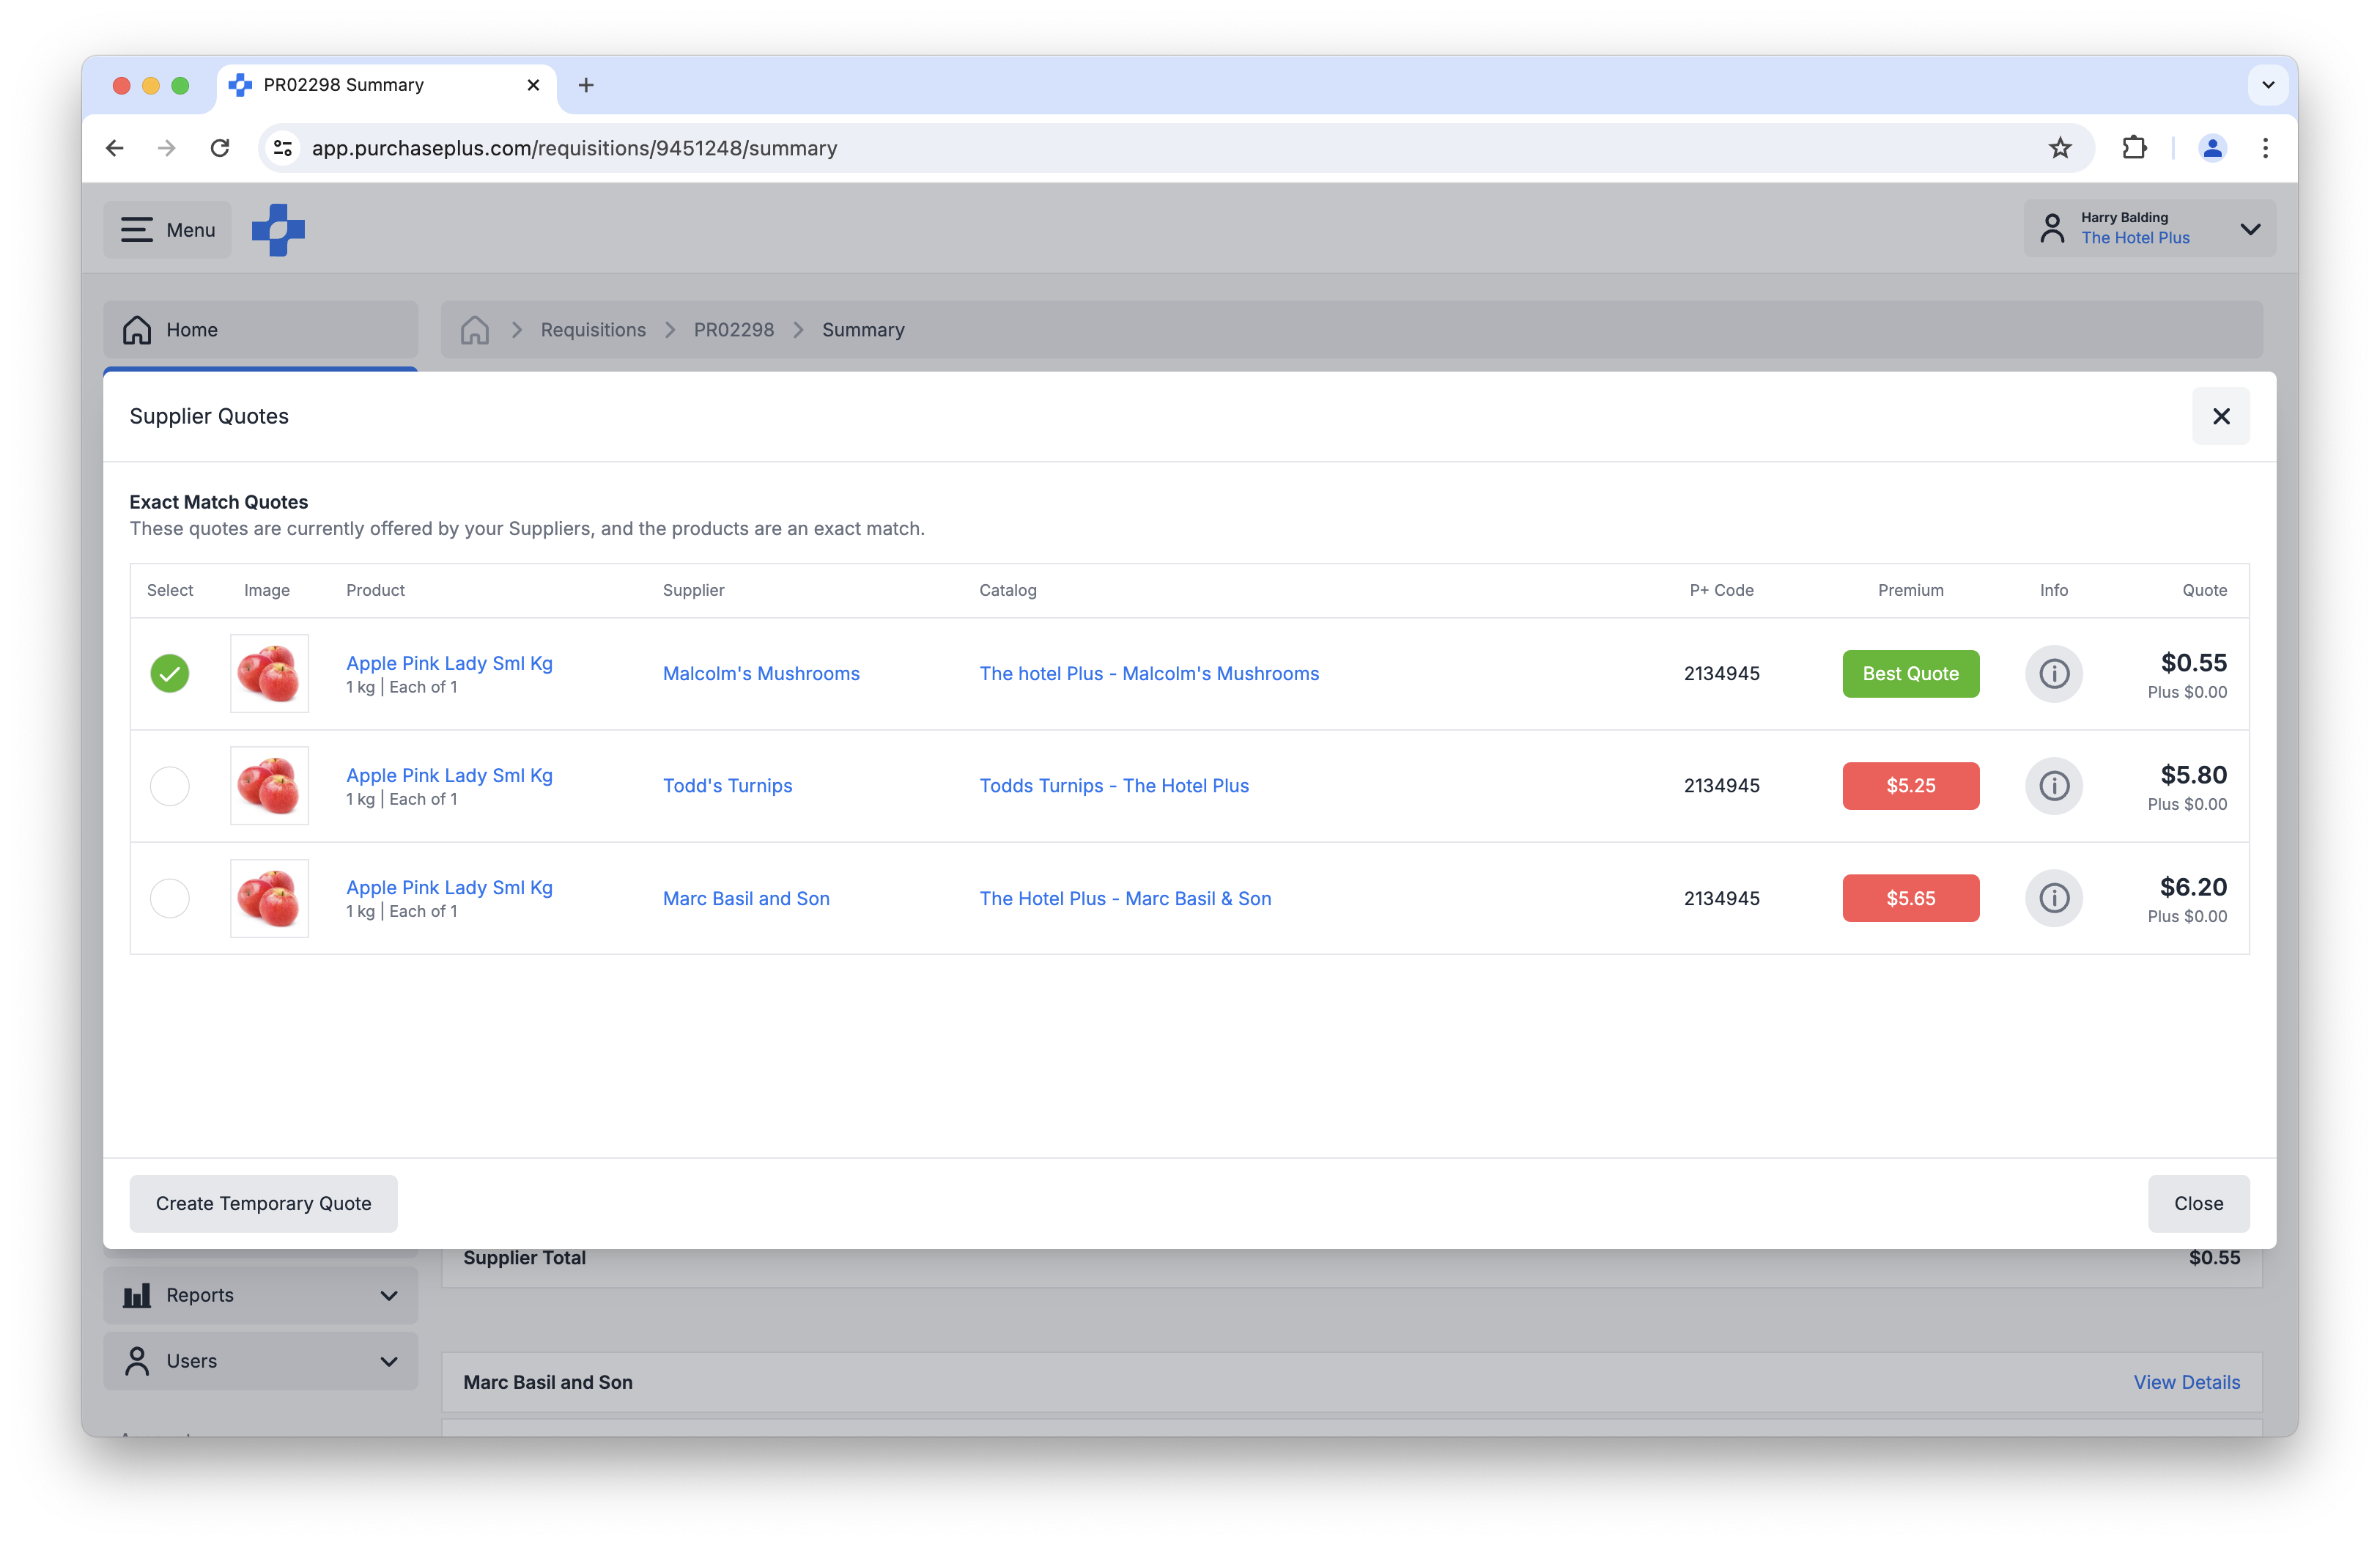The width and height of the screenshot is (2380, 1545).
Task: Click the green Best Quote badge
Action: tap(1910, 673)
